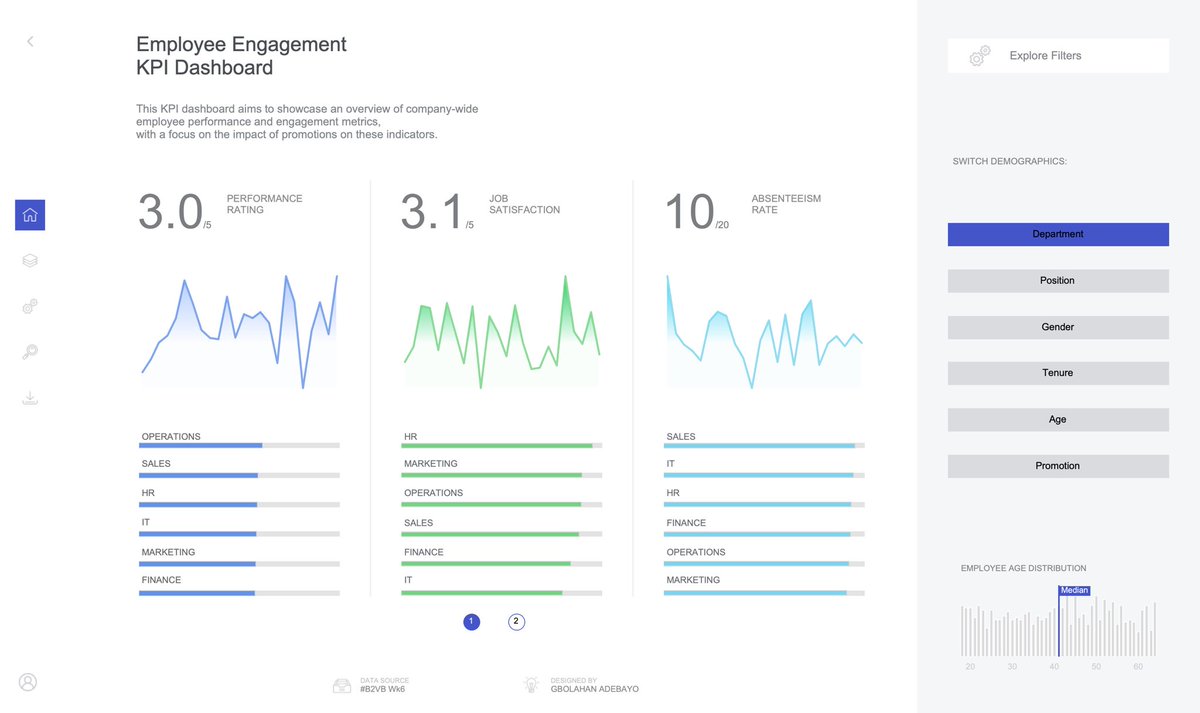Select Sales bar under Performance Rating

(239, 475)
